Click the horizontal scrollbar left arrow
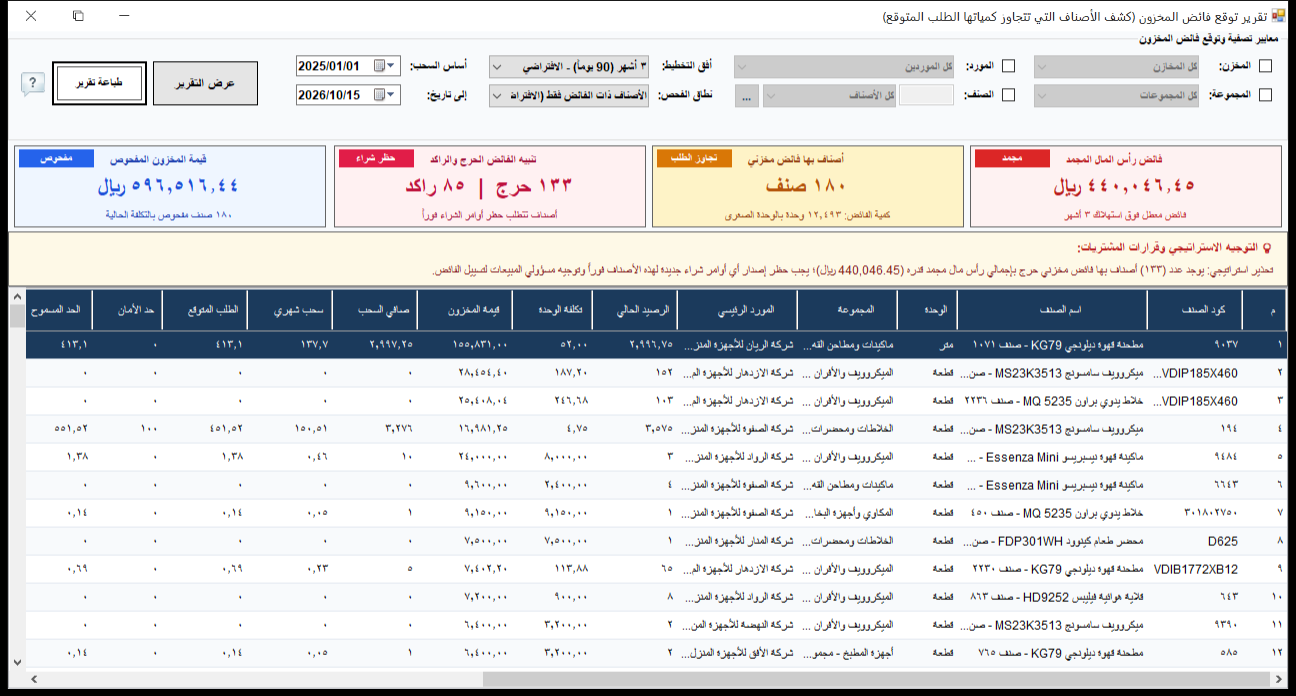Screen dimensions: 1296x696 point(34,679)
